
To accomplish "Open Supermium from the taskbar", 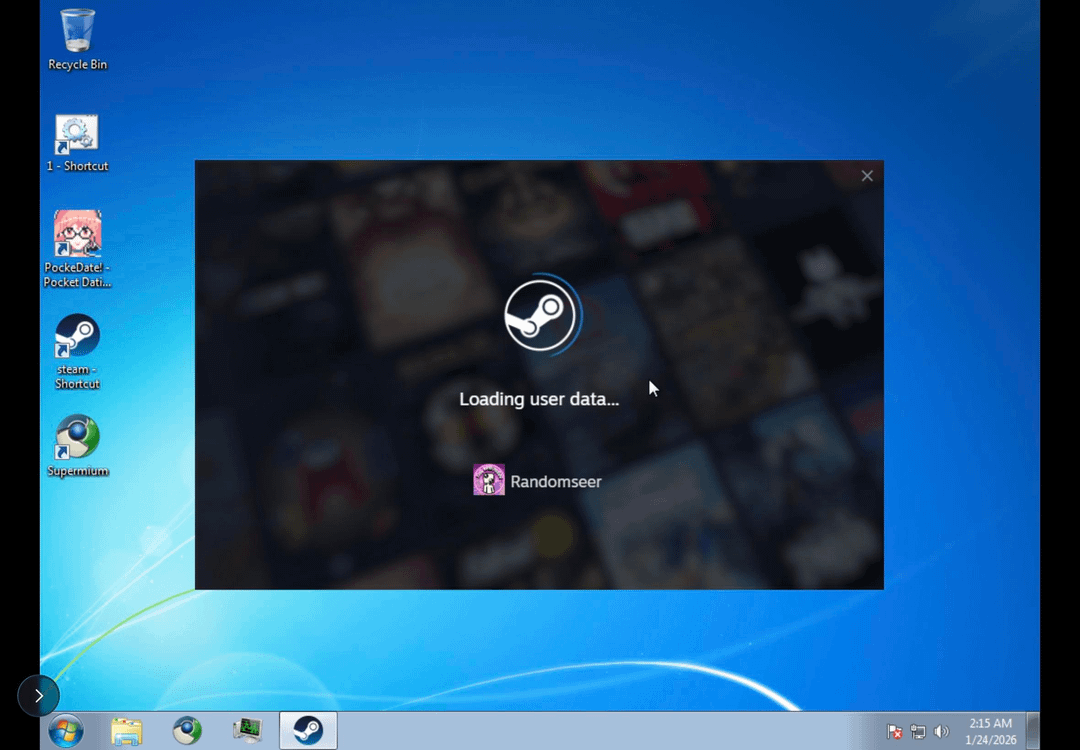I will [186, 731].
